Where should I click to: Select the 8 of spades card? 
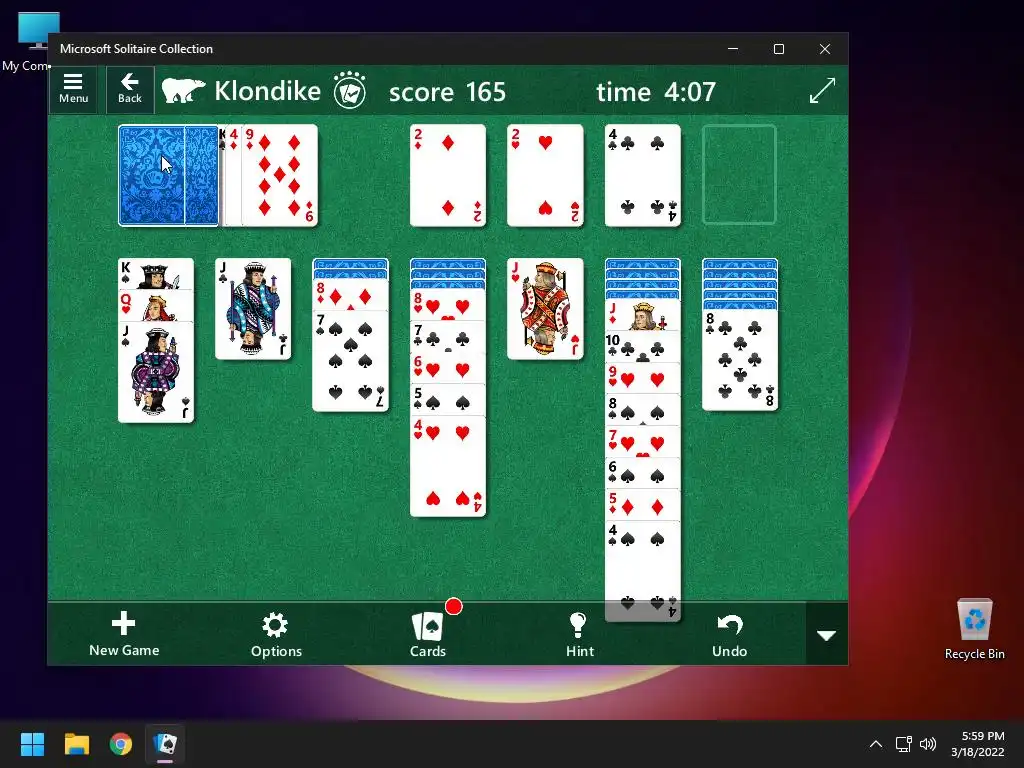tap(643, 410)
